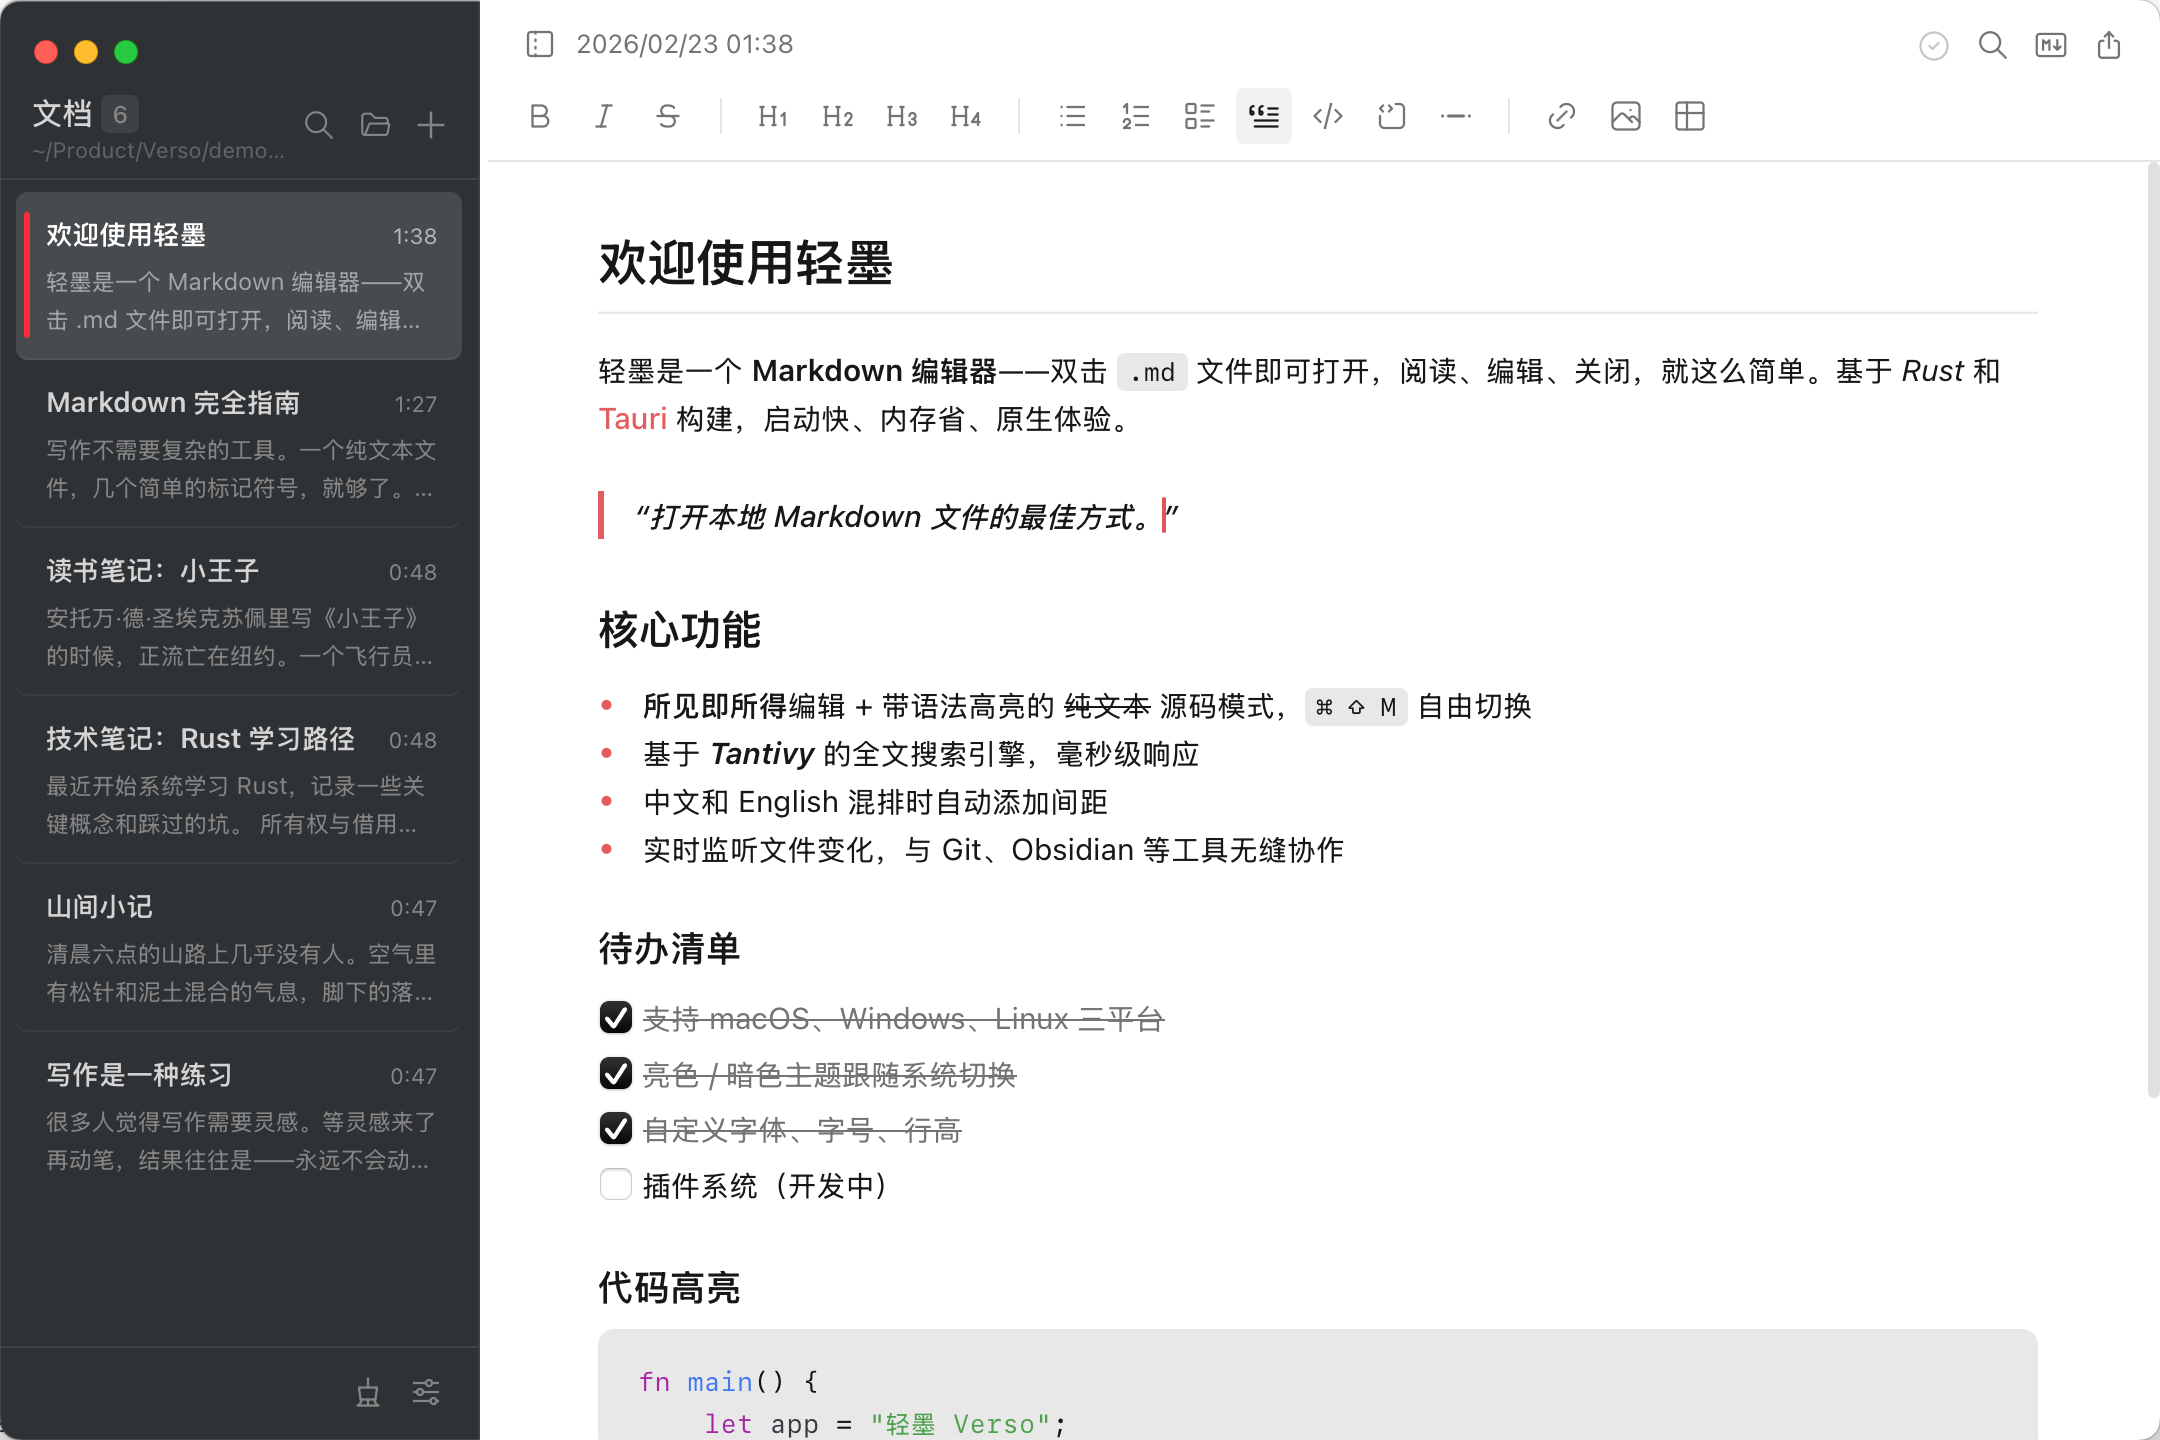Create a new document
2160x1440 pixels.
(x=430, y=125)
